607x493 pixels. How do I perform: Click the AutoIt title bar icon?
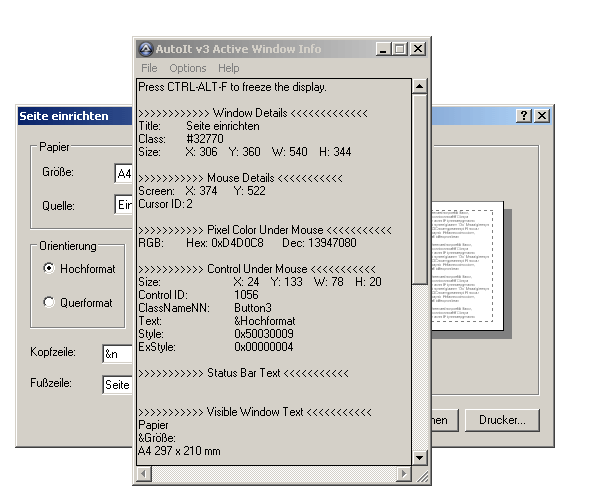point(146,48)
